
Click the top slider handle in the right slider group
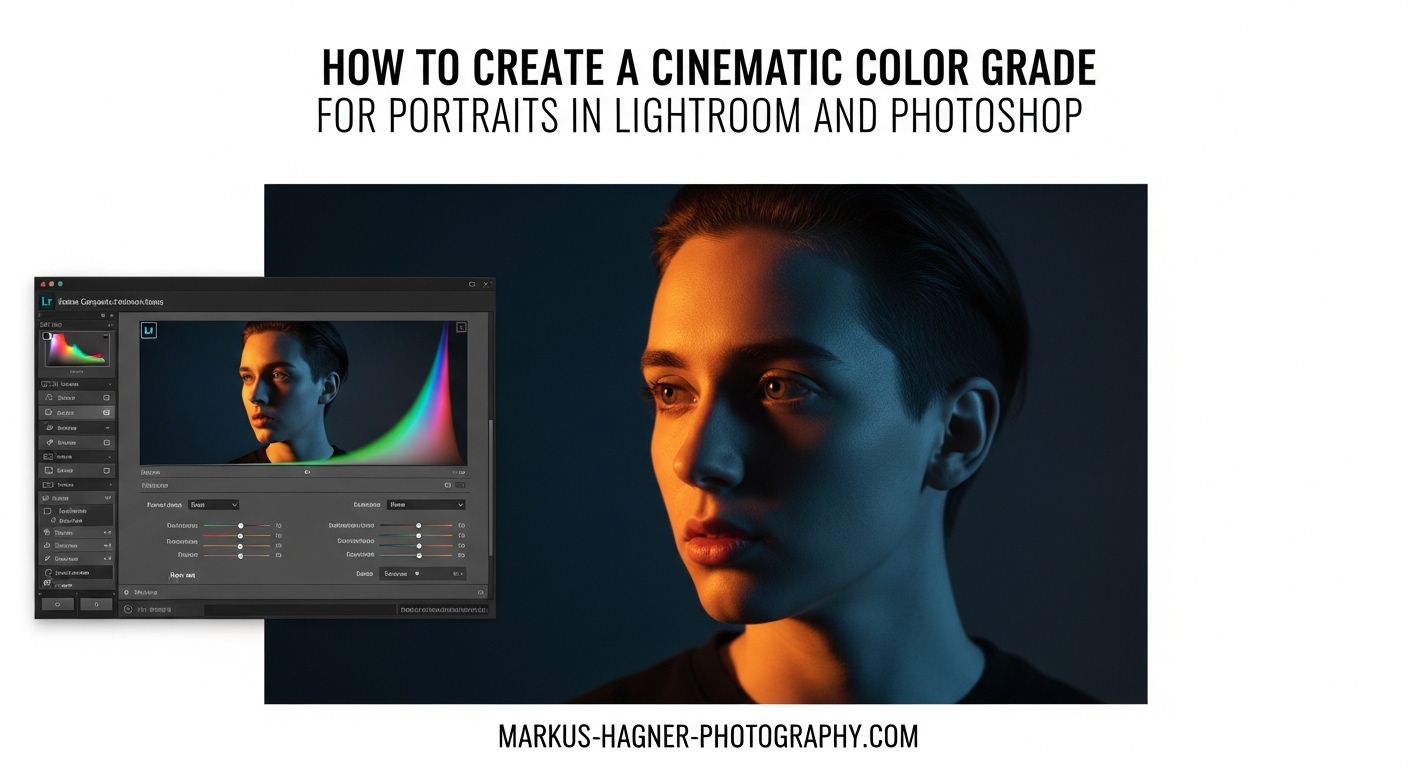click(418, 525)
